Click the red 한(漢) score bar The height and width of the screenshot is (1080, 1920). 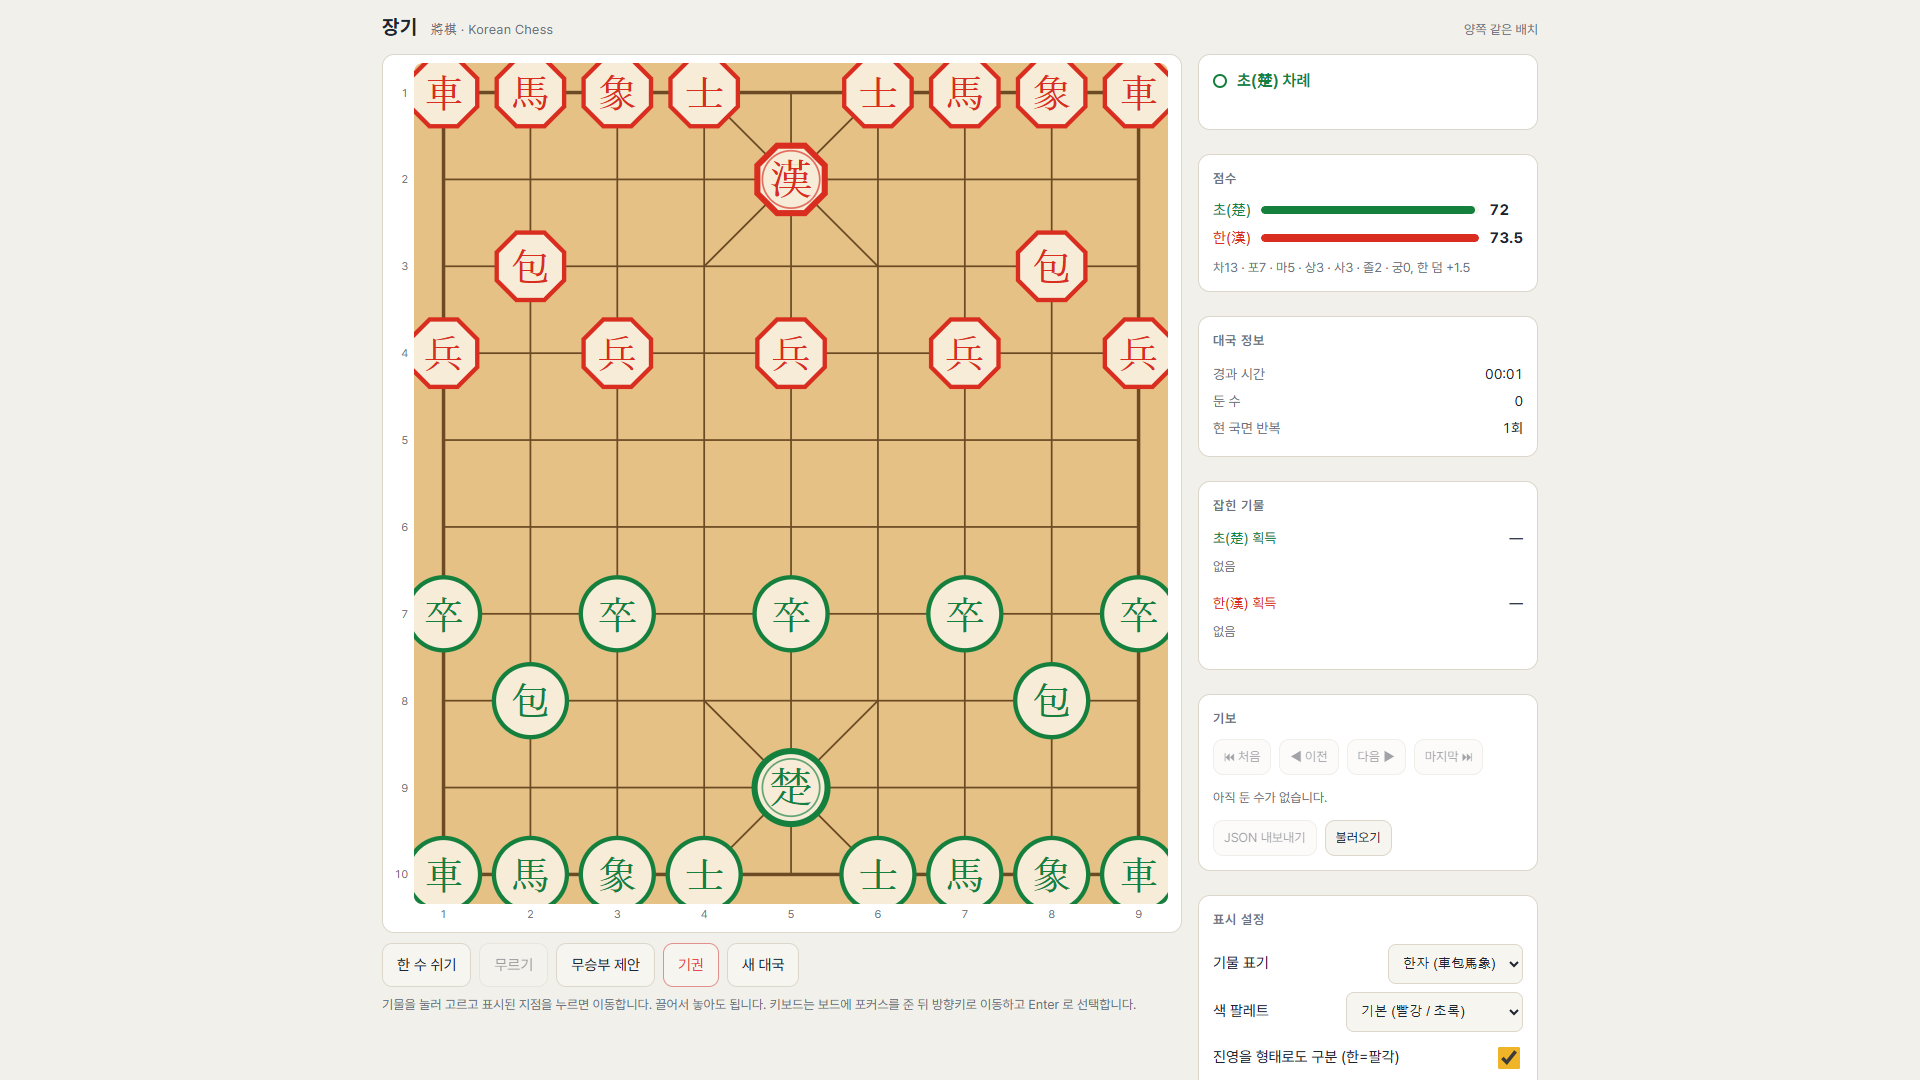pos(1370,238)
